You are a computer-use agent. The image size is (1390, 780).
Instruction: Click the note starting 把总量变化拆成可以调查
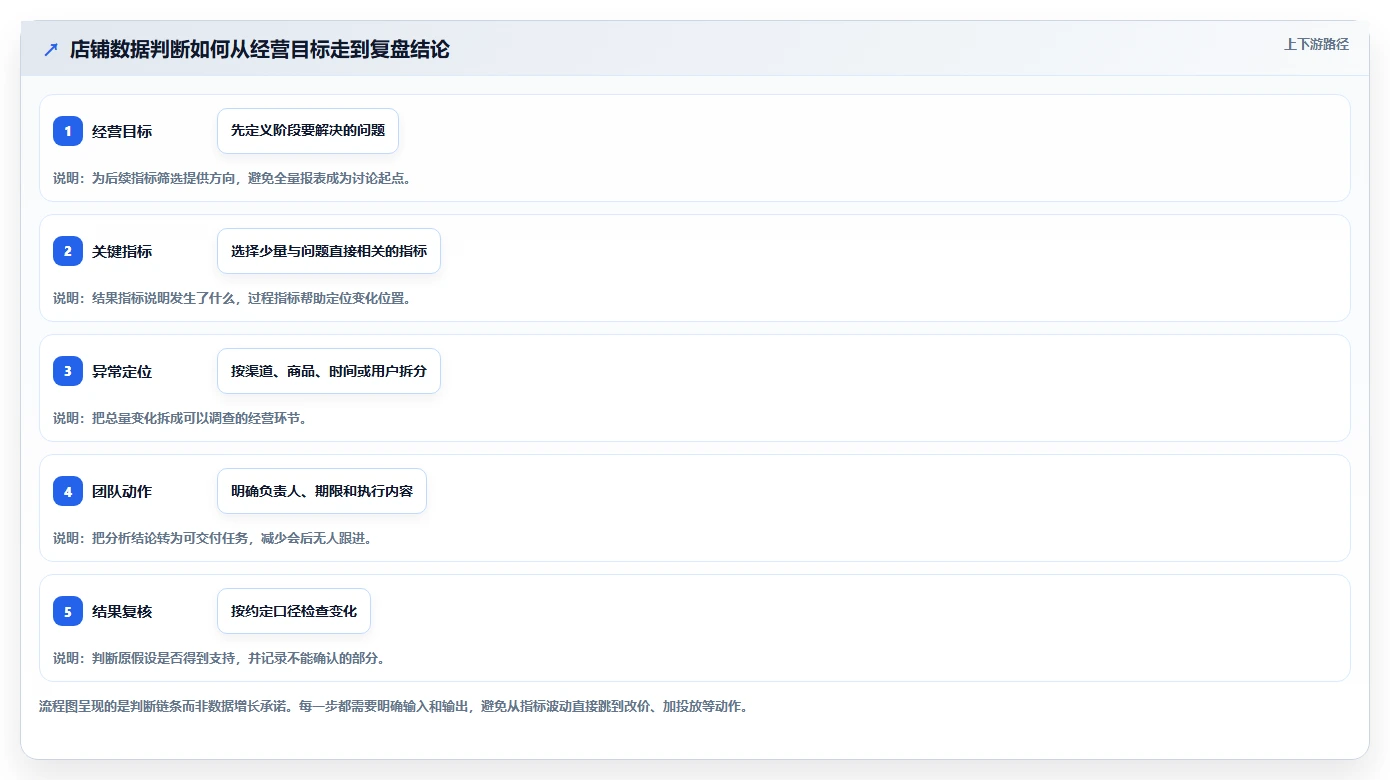click(180, 418)
